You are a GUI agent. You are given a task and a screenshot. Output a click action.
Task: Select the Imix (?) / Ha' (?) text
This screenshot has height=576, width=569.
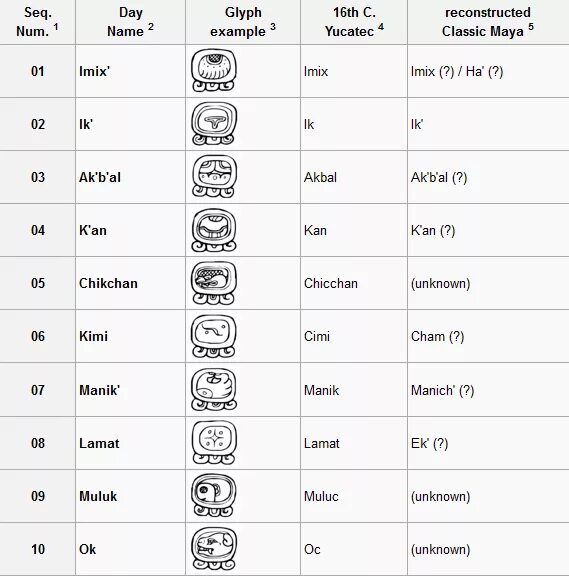click(457, 71)
